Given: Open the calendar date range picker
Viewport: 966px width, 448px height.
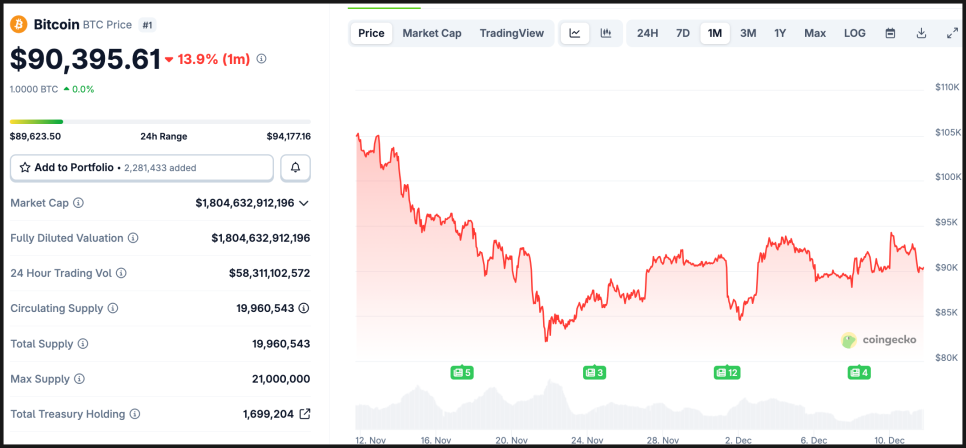Looking at the screenshot, I should tap(890, 33).
